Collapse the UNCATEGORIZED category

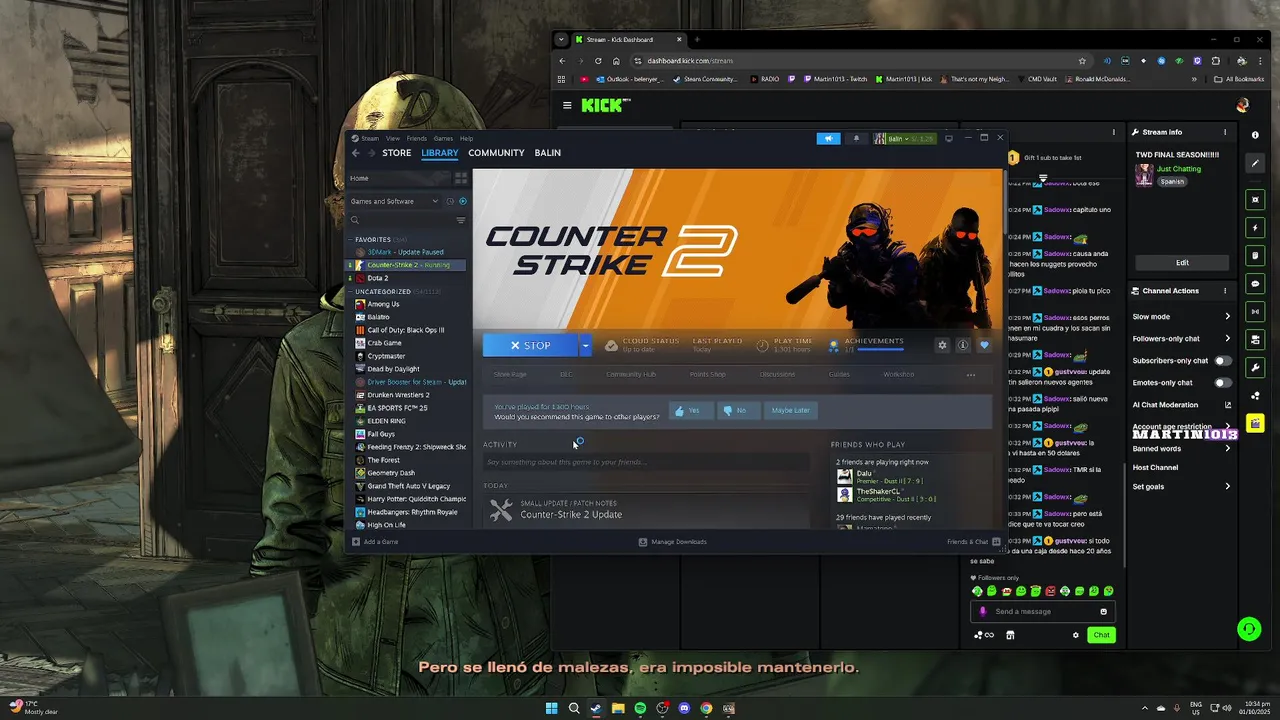point(350,292)
